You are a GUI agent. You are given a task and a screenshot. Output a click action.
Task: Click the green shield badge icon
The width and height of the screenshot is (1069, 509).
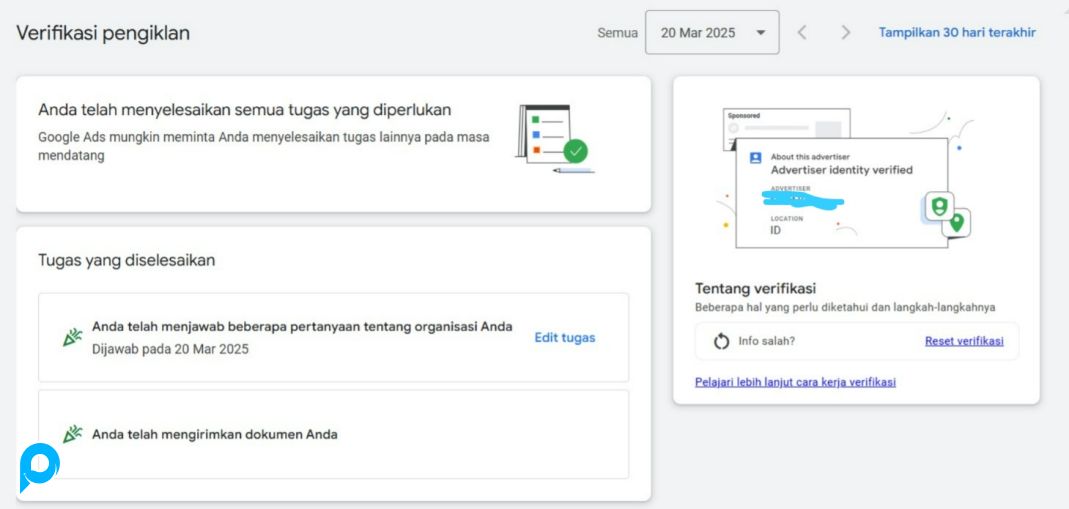[938, 206]
